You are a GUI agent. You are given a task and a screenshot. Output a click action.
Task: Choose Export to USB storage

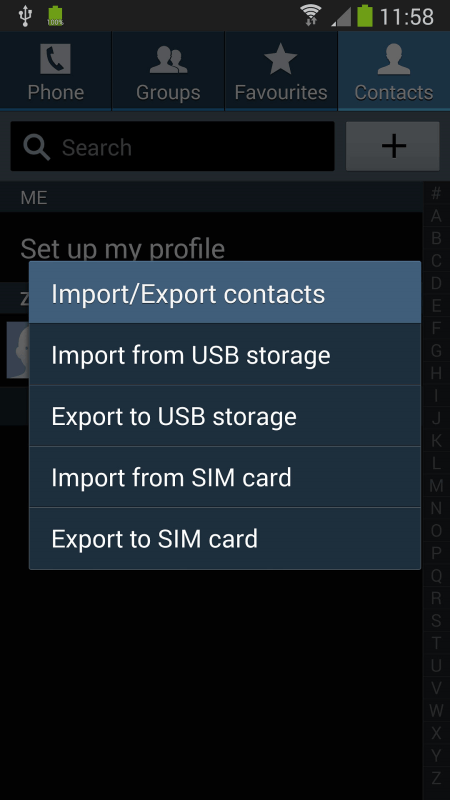225,416
